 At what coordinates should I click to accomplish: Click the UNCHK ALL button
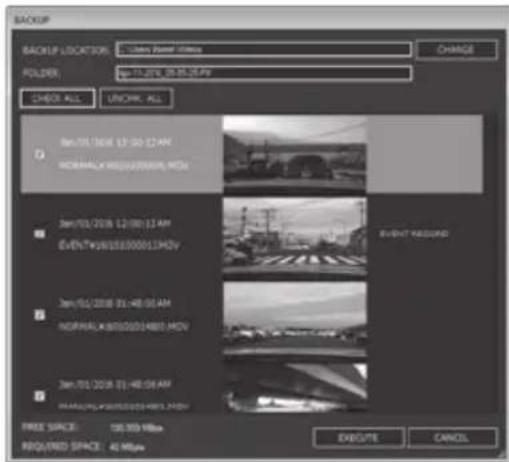(136, 98)
